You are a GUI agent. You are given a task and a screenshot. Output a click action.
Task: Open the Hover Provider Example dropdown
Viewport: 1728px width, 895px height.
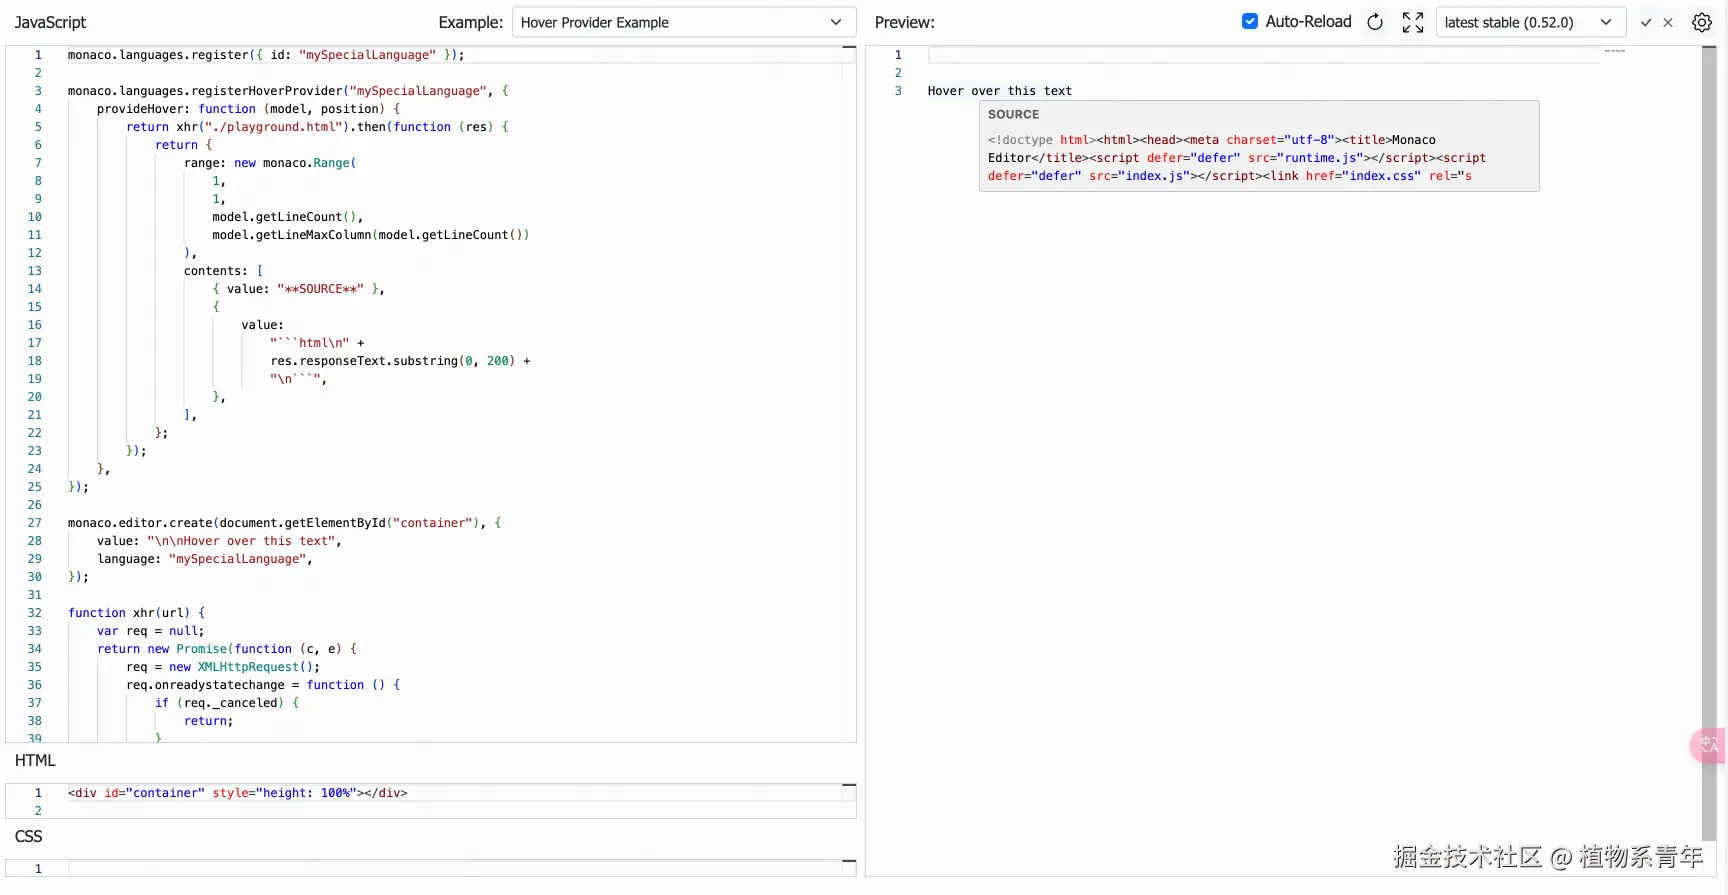[684, 22]
